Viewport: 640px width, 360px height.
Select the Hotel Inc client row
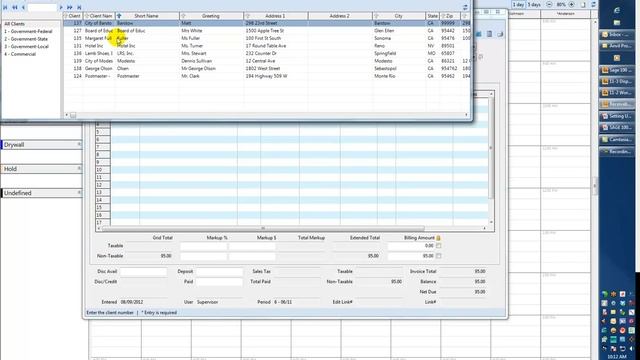click(x=267, y=46)
